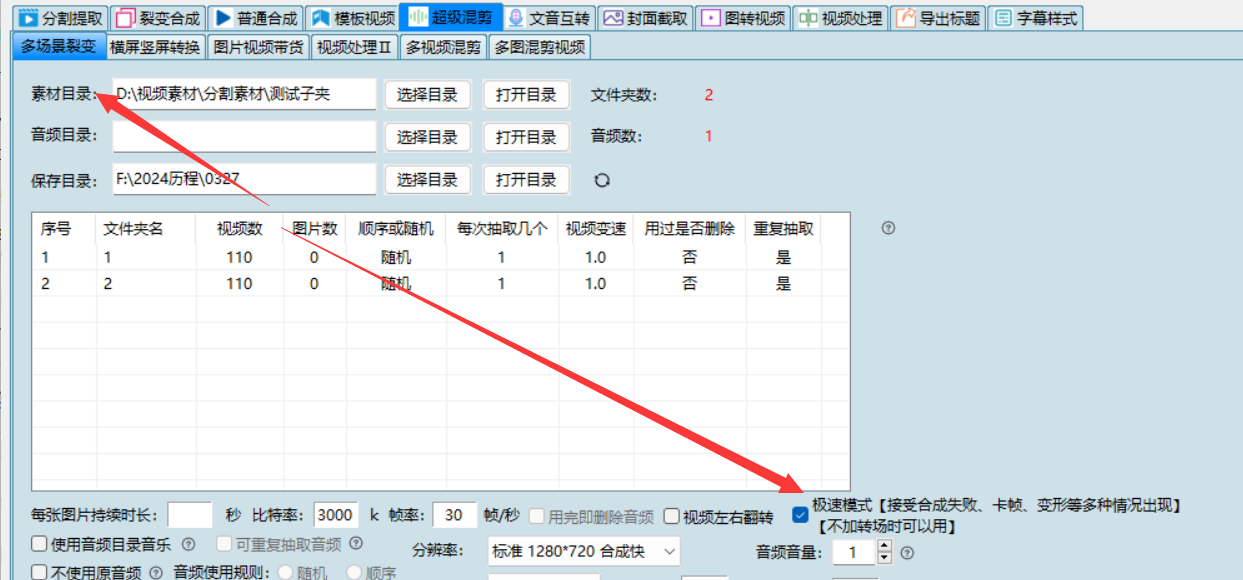Focus the 素材目录 path field
The width and height of the screenshot is (1243, 580).
coord(244,95)
